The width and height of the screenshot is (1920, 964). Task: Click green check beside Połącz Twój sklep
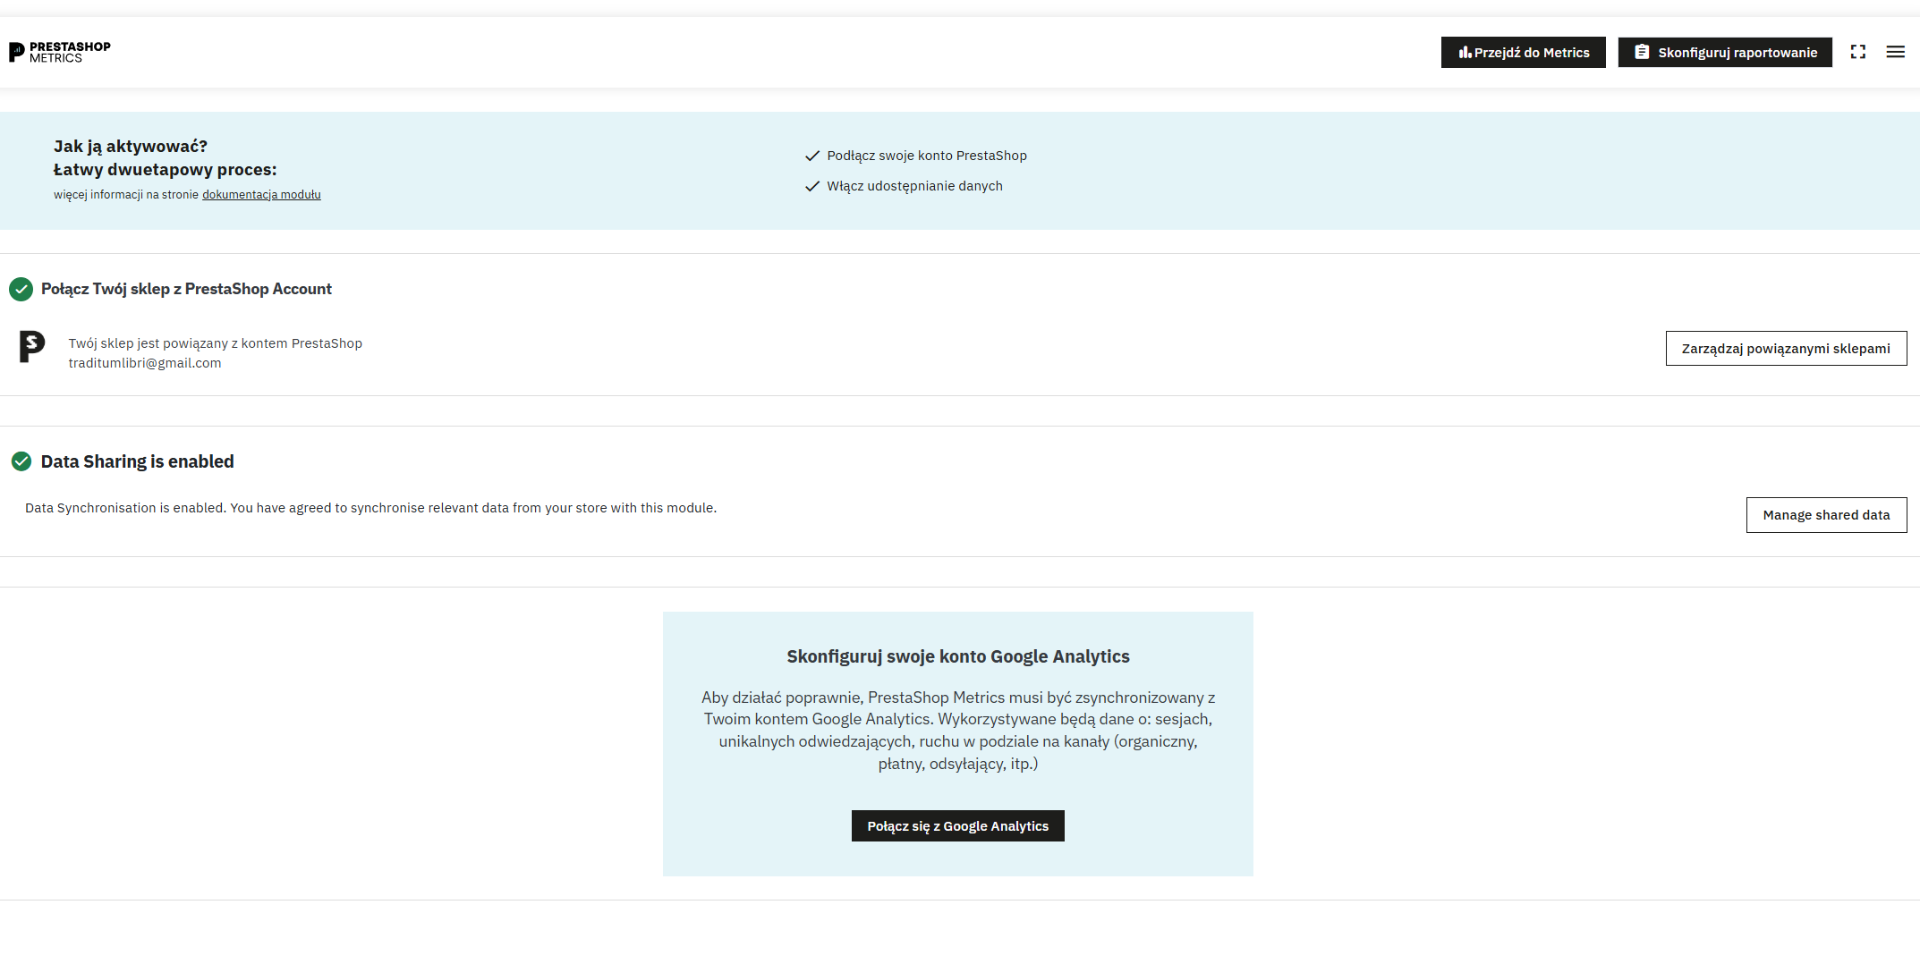coord(21,289)
